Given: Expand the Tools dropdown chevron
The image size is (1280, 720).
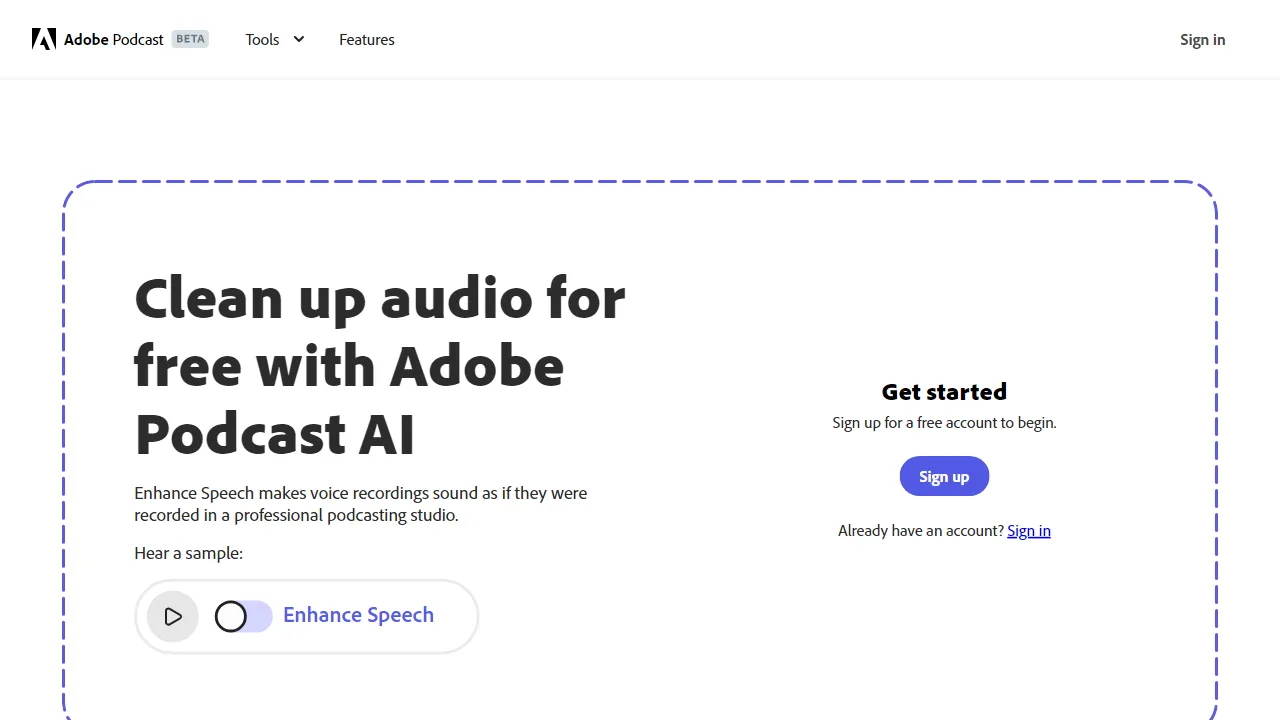Looking at the screenshot, I should coord(298,40).
